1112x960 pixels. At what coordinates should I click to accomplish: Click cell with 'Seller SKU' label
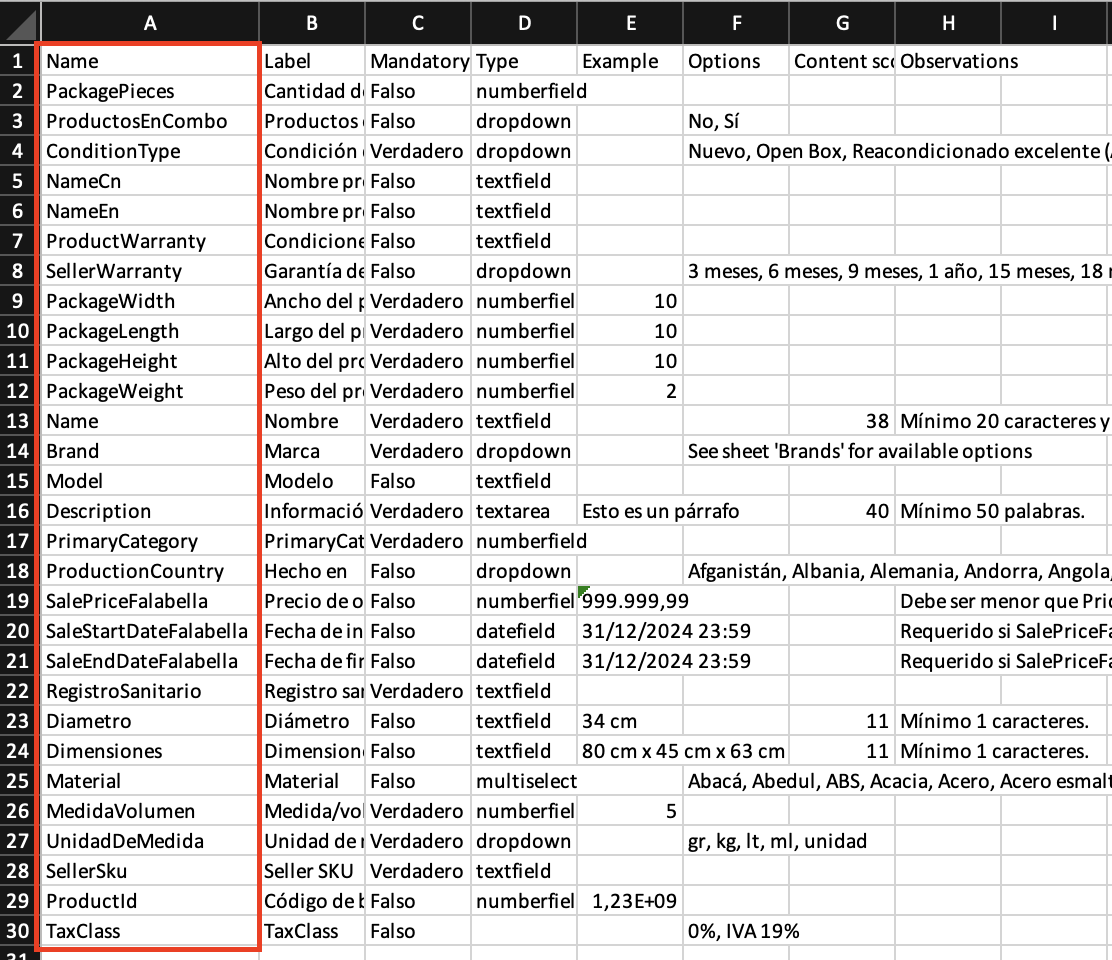point(312,871)
